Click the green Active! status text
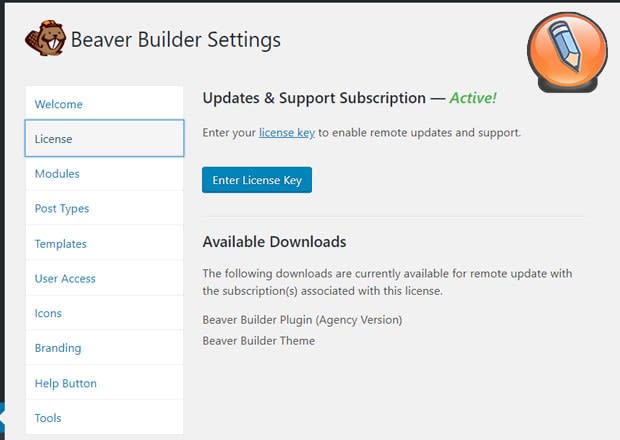 point(473,98)
